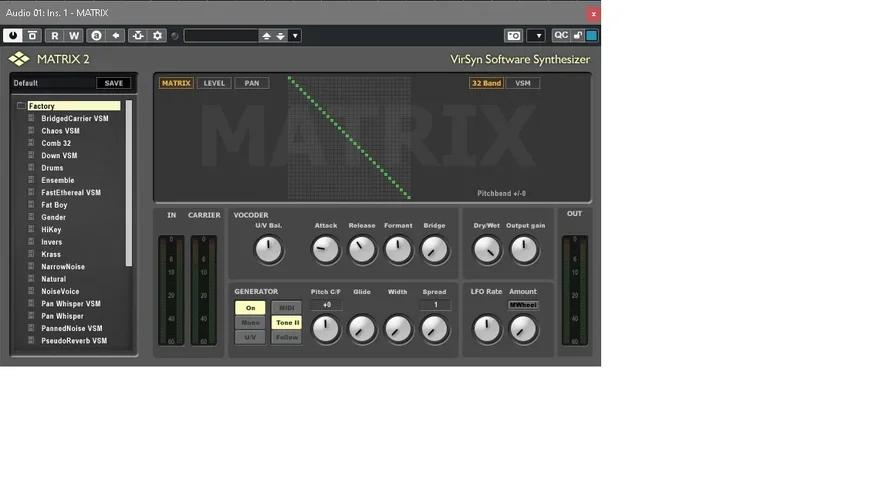Click the Formant knob
The width and height of the screenshot is (889, 500).
tap(398, 250)
